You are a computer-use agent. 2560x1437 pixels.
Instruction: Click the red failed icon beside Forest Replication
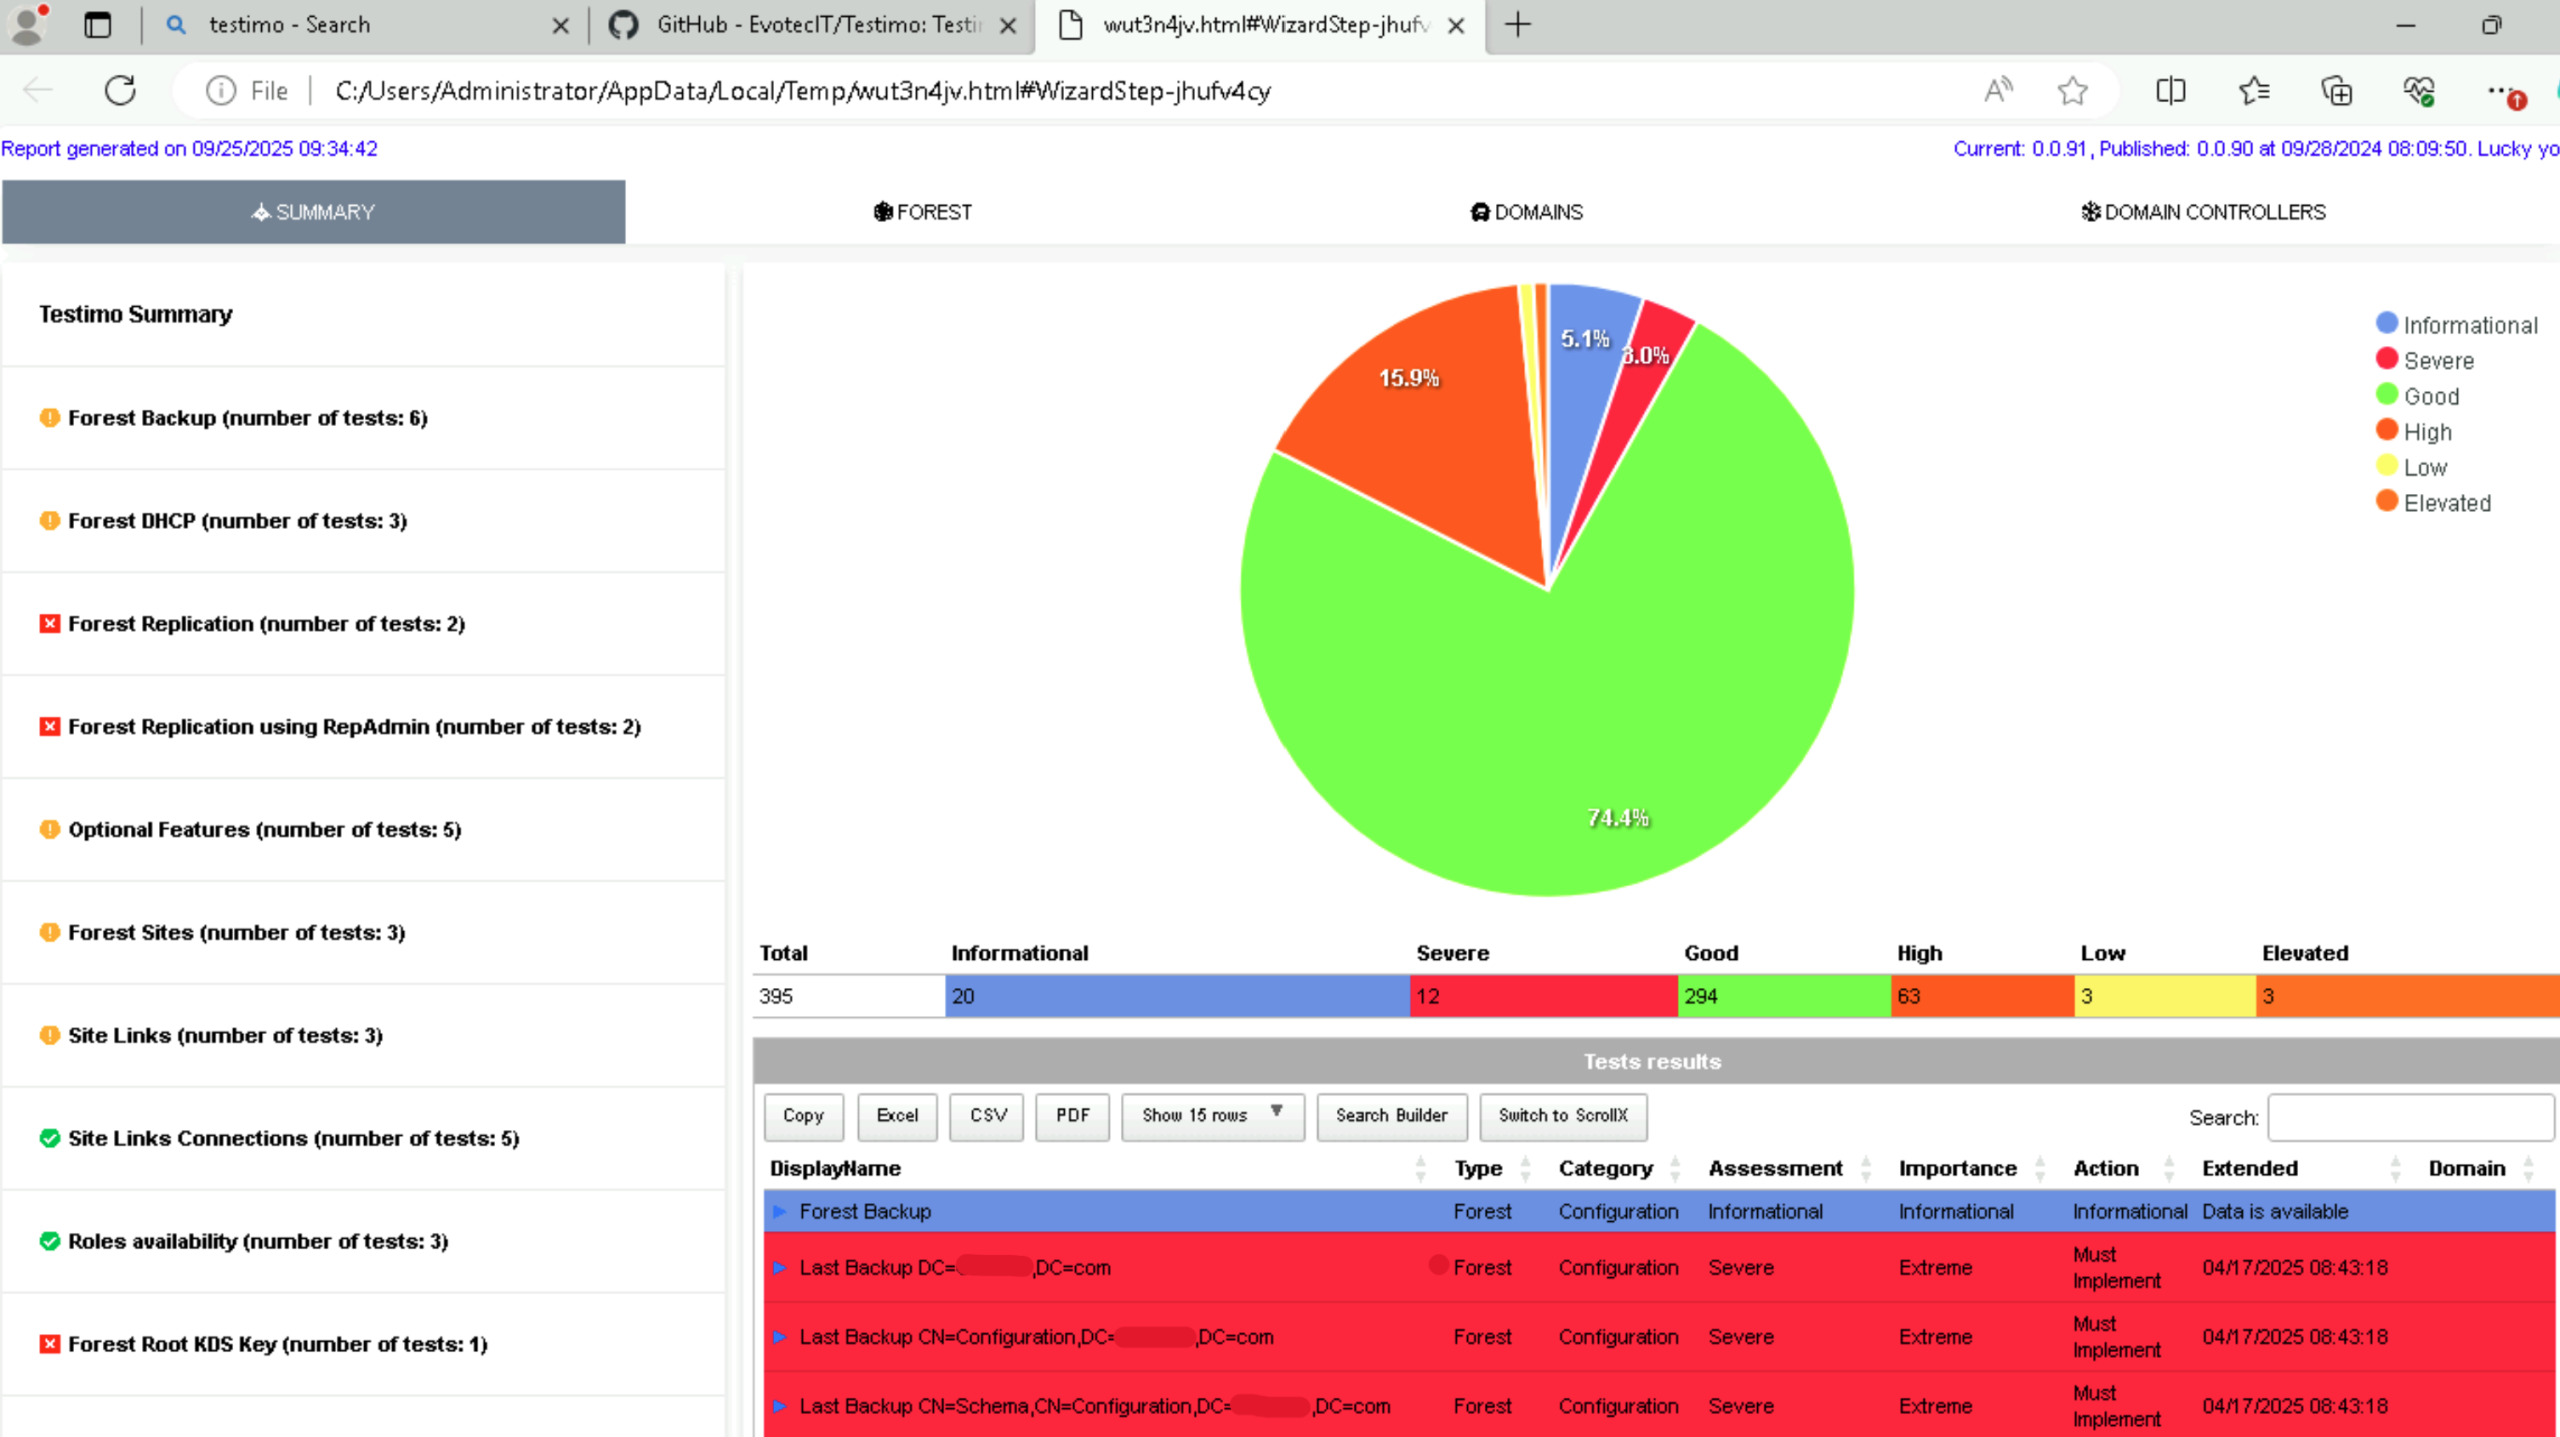click(49, 624)
